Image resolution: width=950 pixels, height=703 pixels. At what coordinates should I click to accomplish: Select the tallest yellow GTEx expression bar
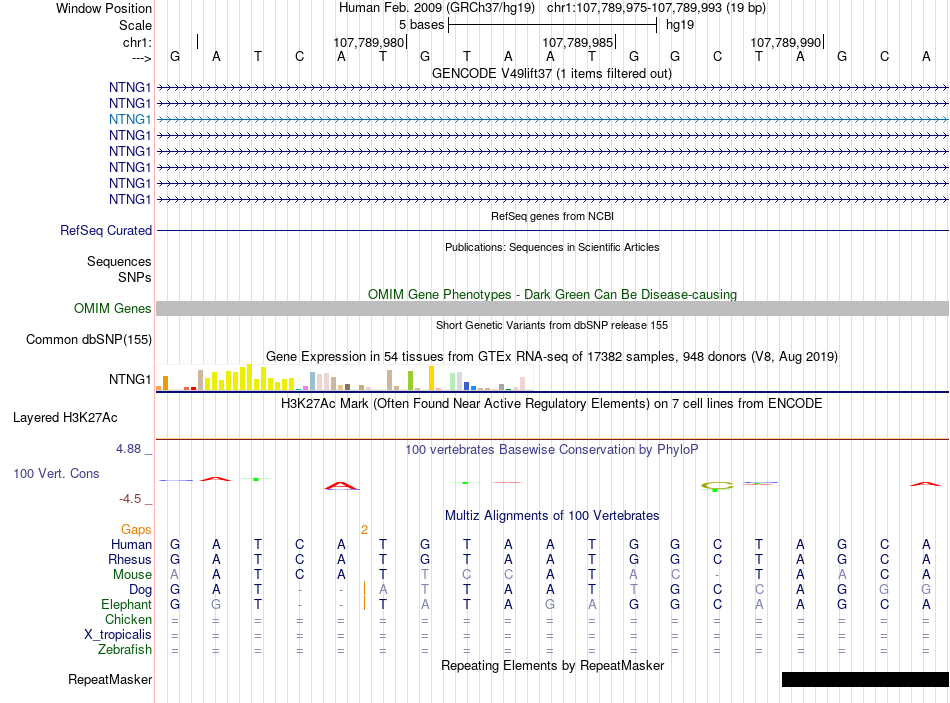tap(249, 377)
